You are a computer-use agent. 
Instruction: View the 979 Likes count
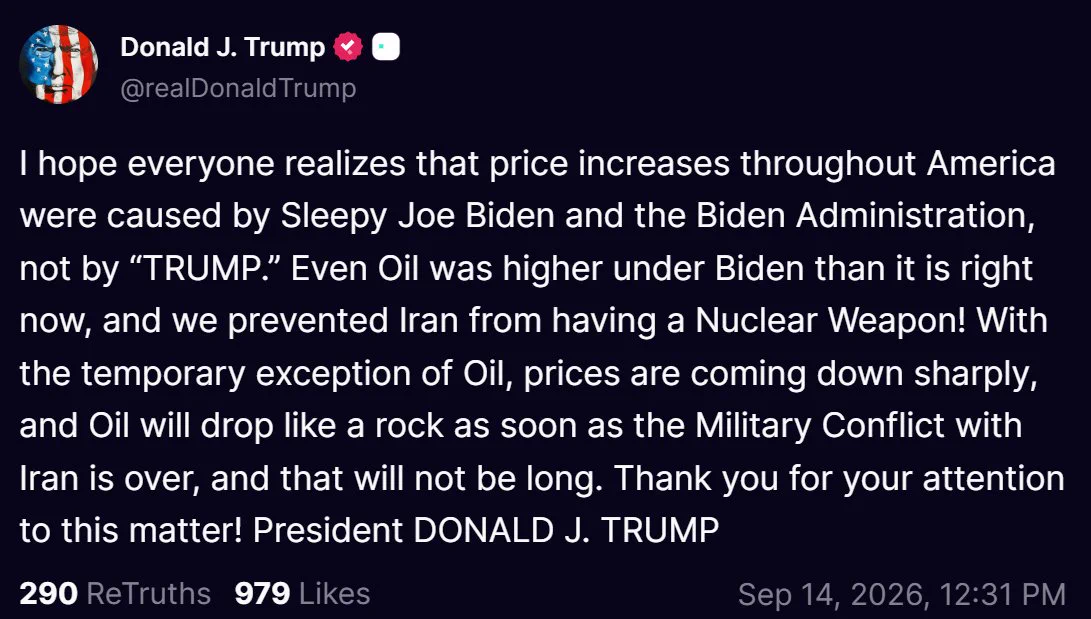click(262, 594)
